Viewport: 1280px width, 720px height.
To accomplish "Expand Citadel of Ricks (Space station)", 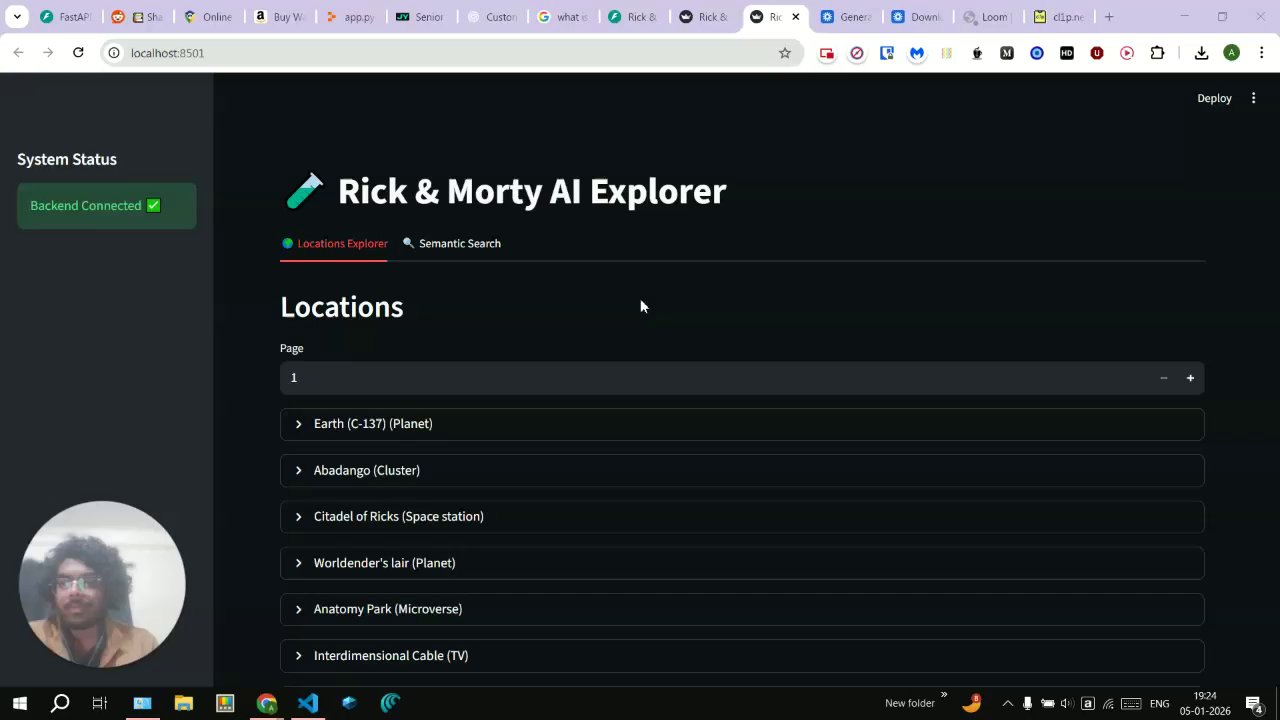I will point(742,517).
